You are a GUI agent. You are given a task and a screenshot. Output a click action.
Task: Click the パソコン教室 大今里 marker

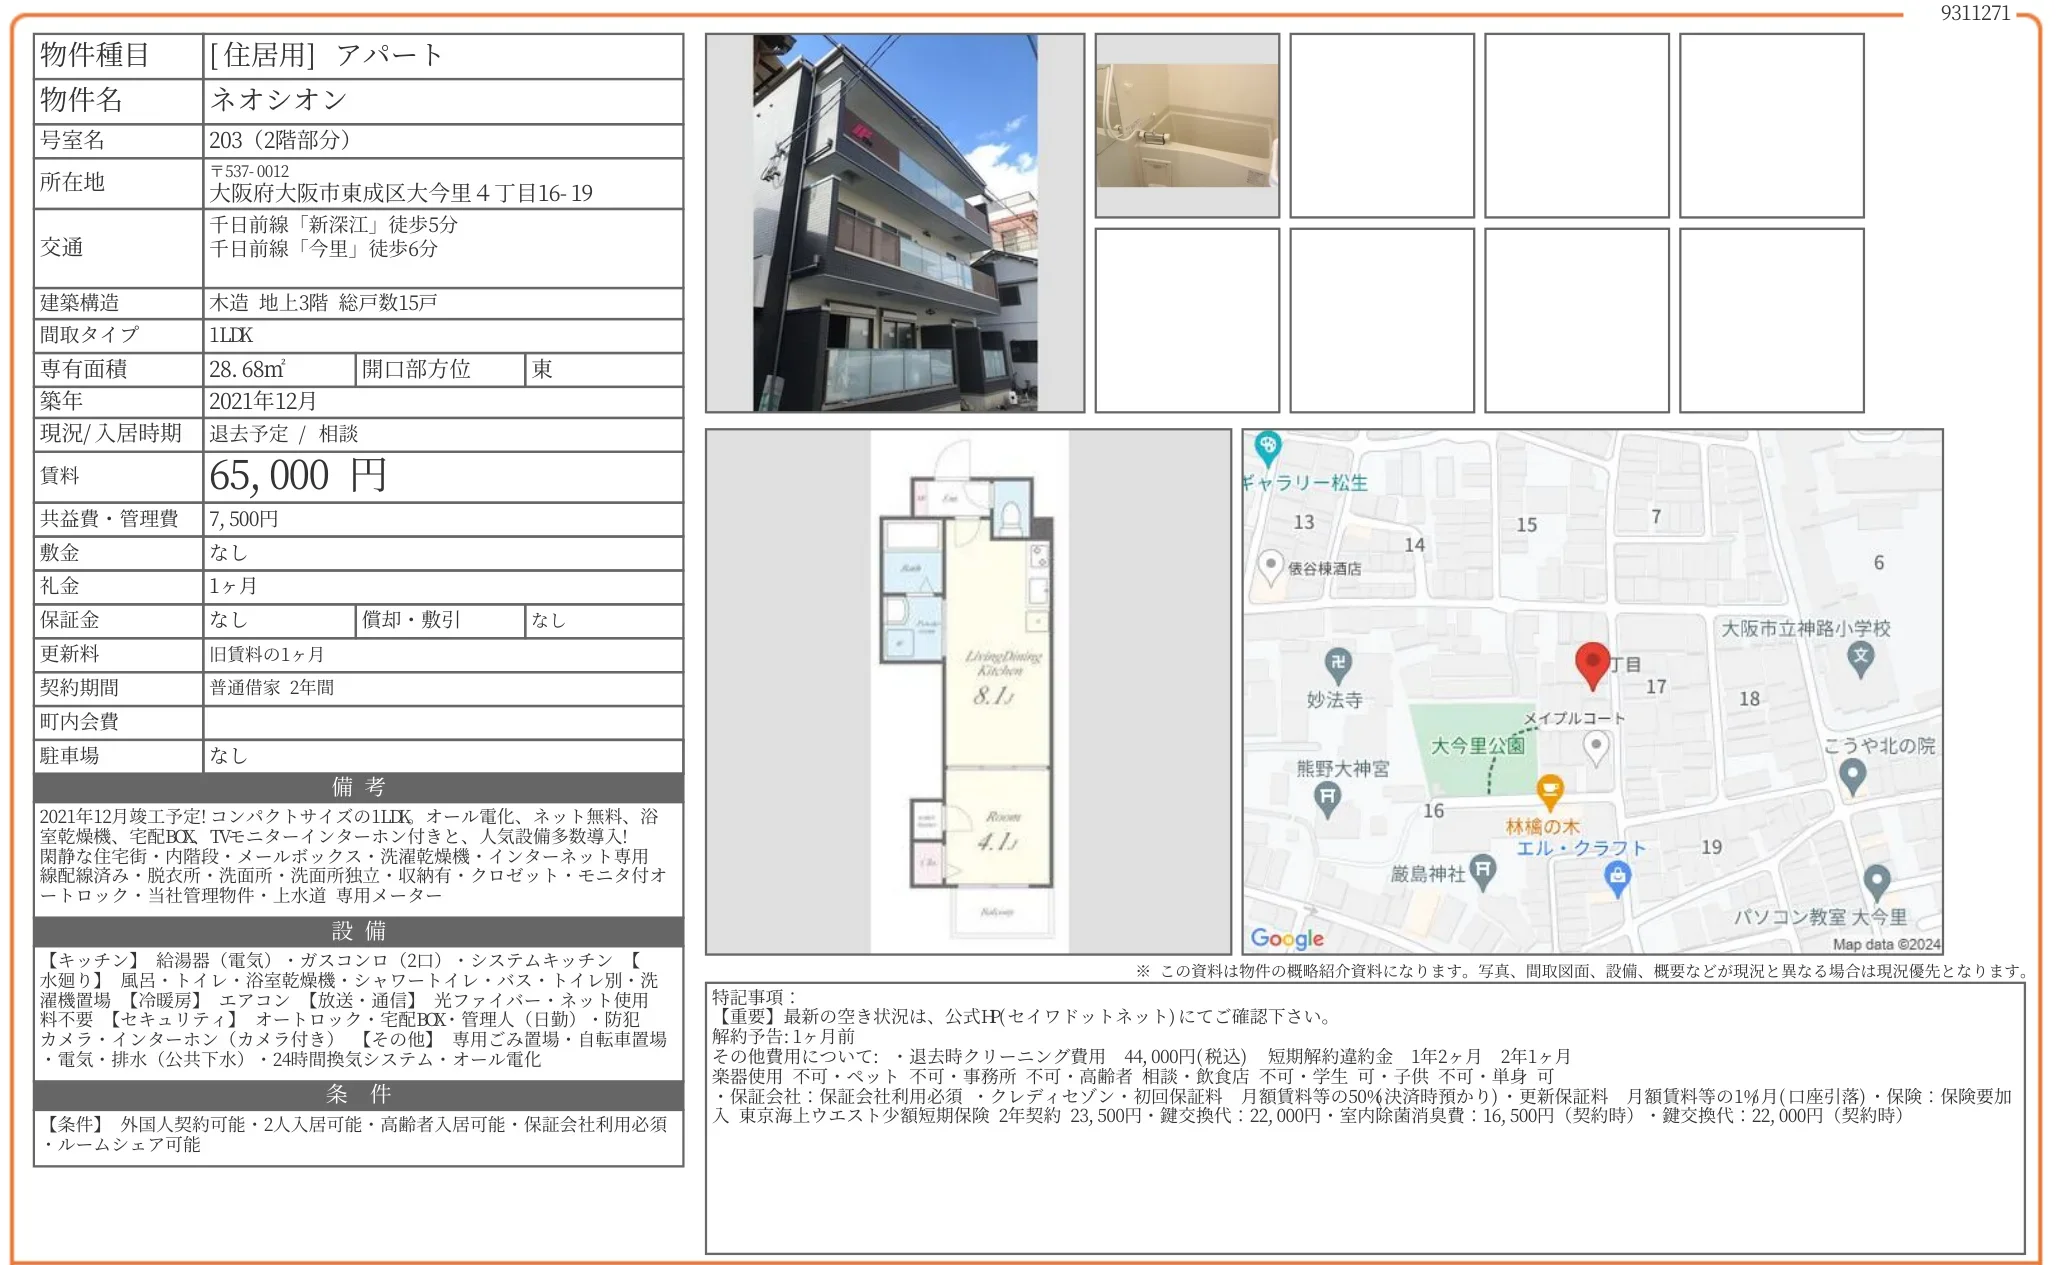coord(1877,881)
